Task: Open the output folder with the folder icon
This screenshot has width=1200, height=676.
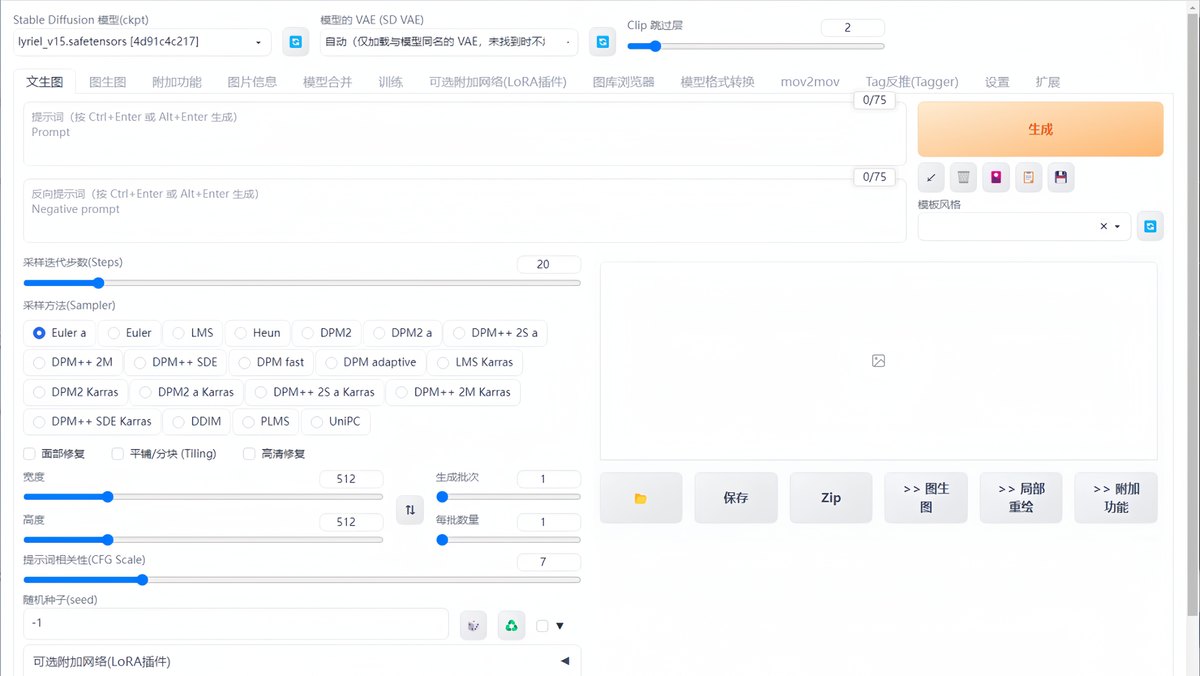Action: pyautogui.click(x=641, y=498)
